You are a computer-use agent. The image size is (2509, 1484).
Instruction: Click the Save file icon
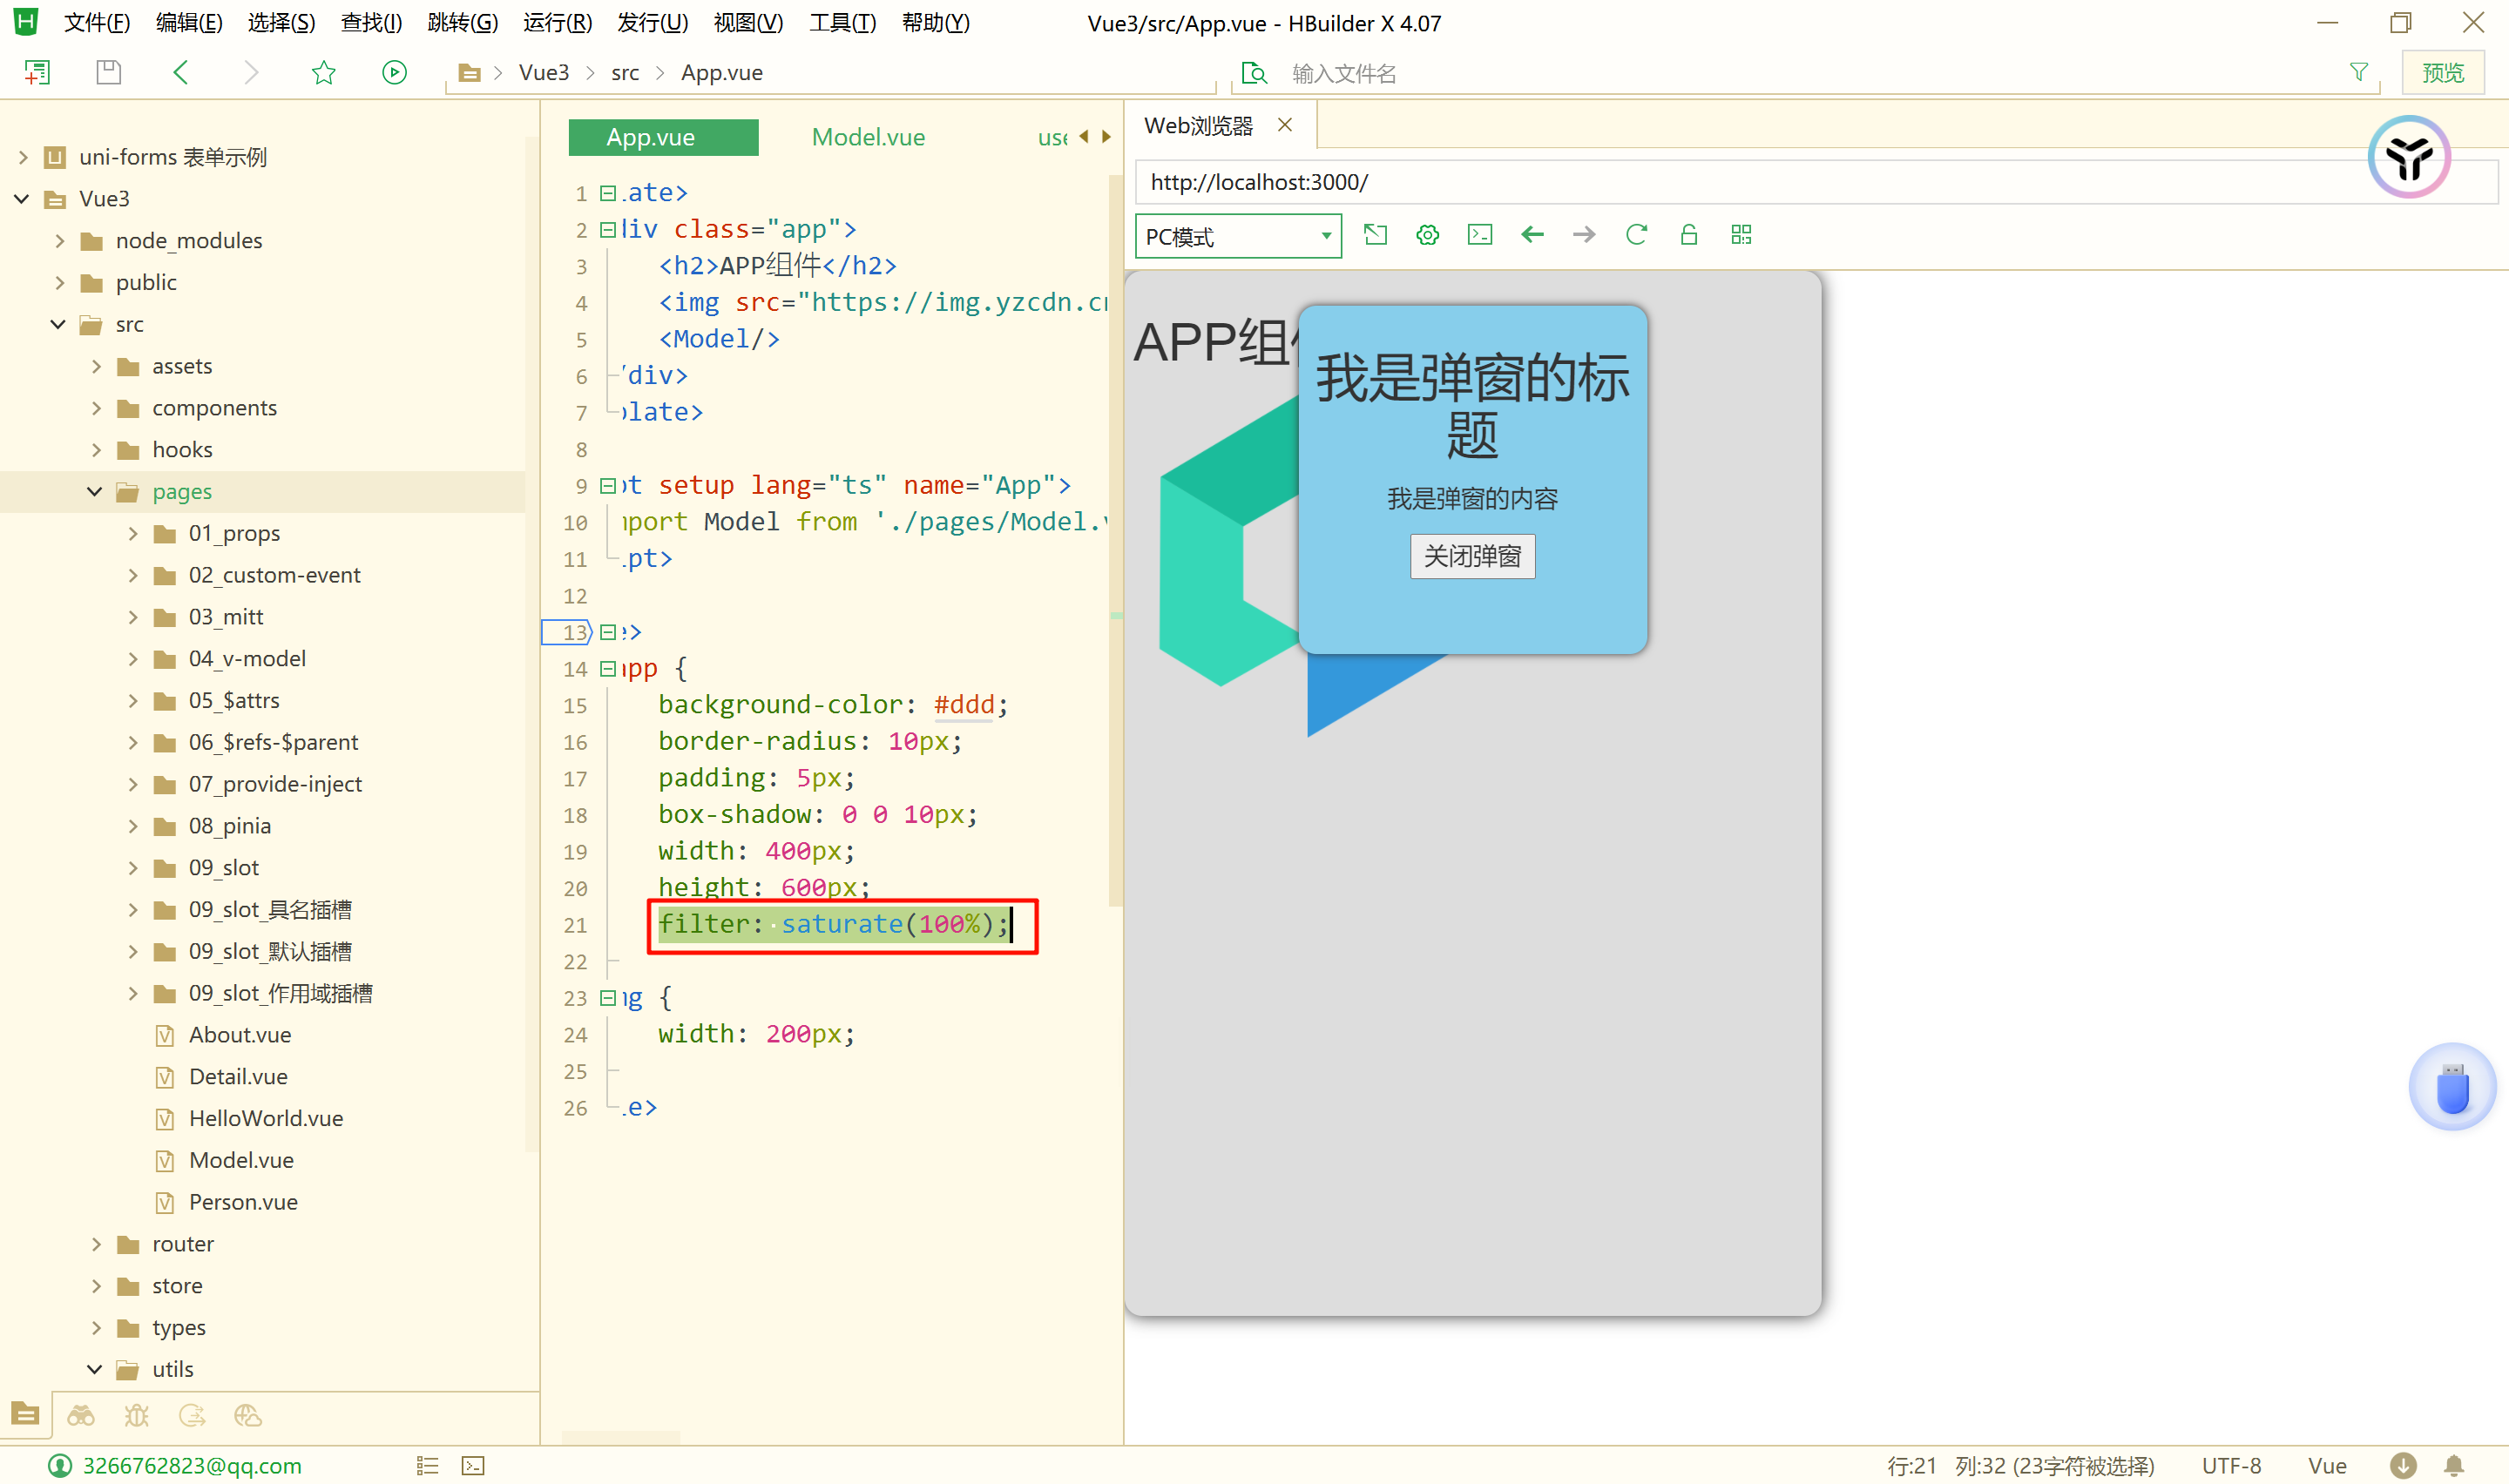pyautogui.click(x=108, y=72)
